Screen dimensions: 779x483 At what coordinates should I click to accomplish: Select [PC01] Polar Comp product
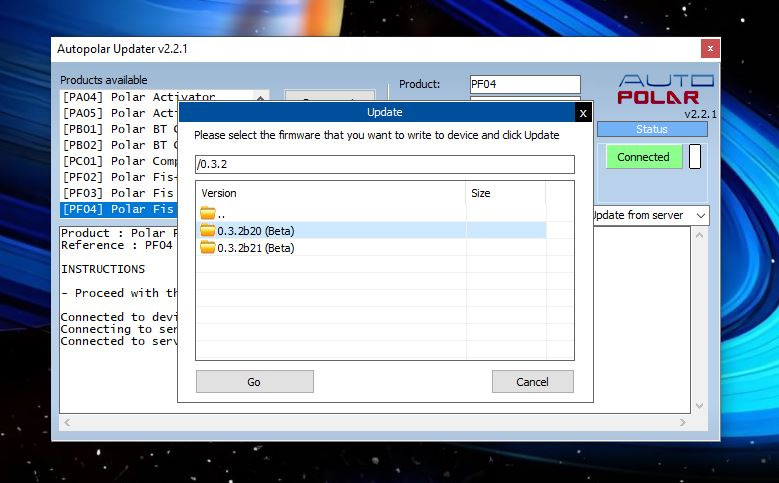pyautogui.click(x=119, y=161)
